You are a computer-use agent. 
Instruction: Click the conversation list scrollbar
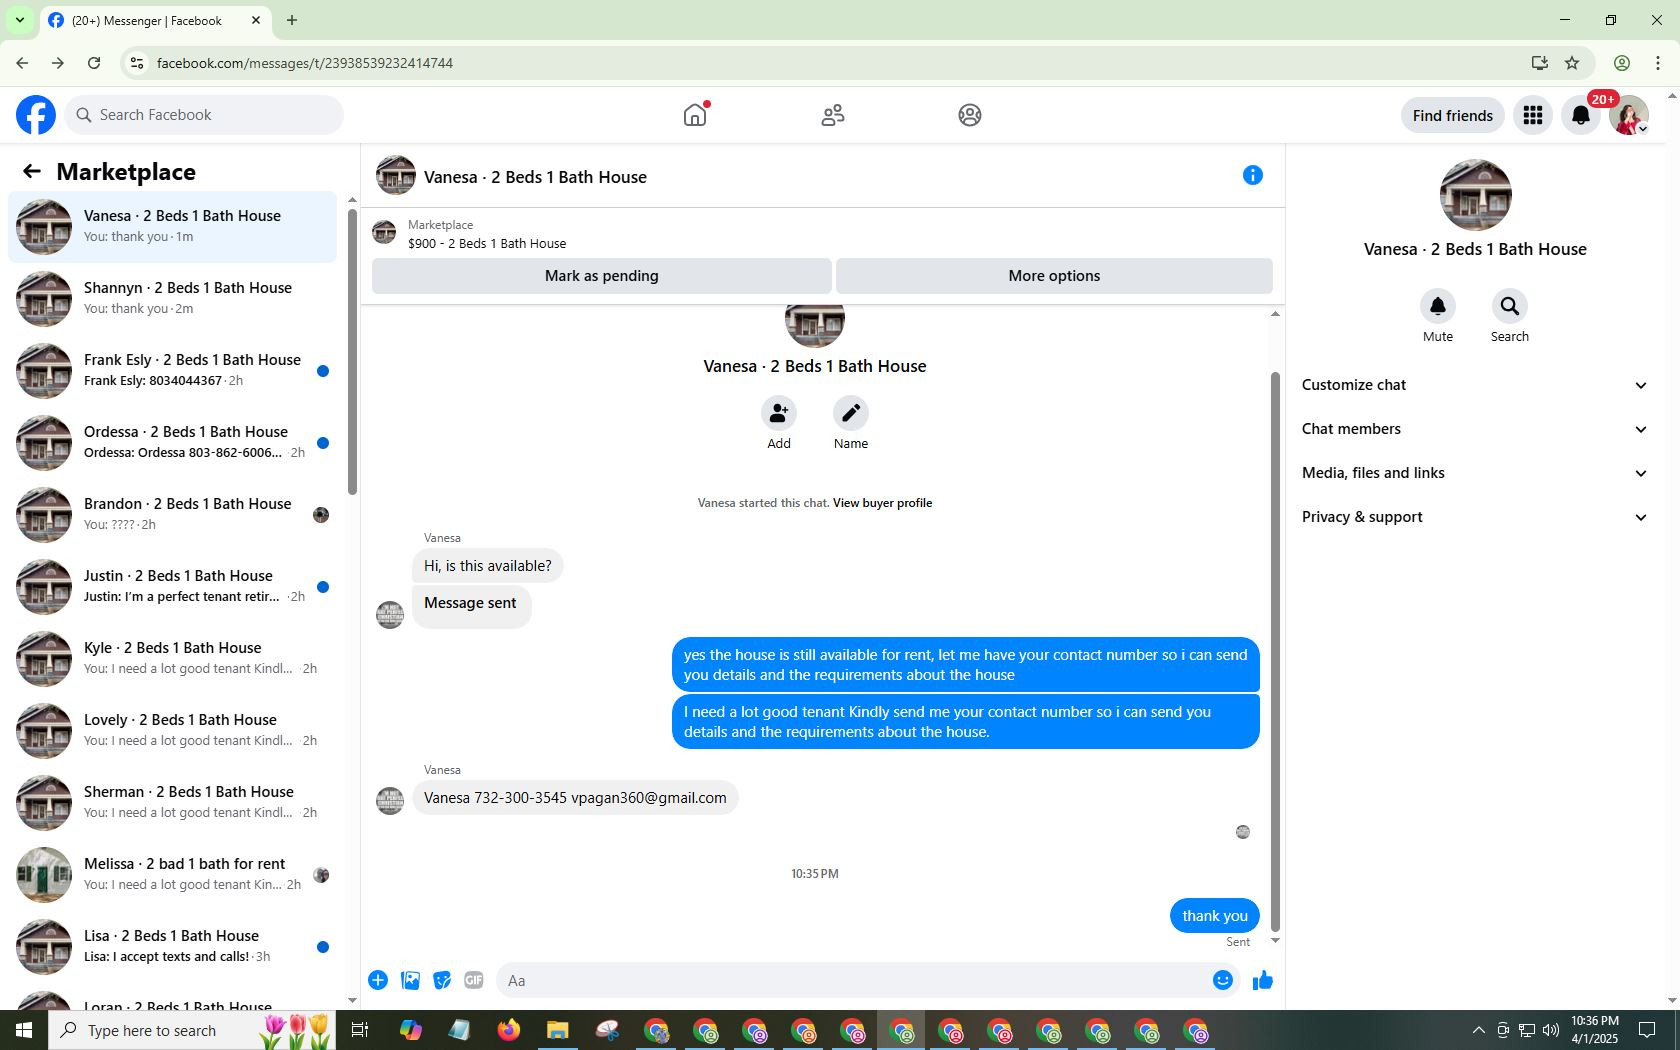point(352,350)
